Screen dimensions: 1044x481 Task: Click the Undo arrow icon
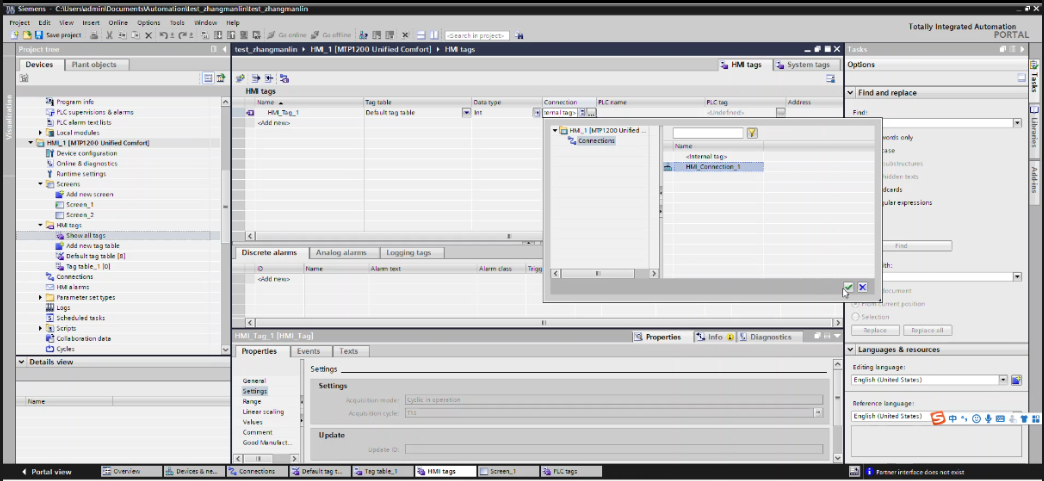pos(164,35)
